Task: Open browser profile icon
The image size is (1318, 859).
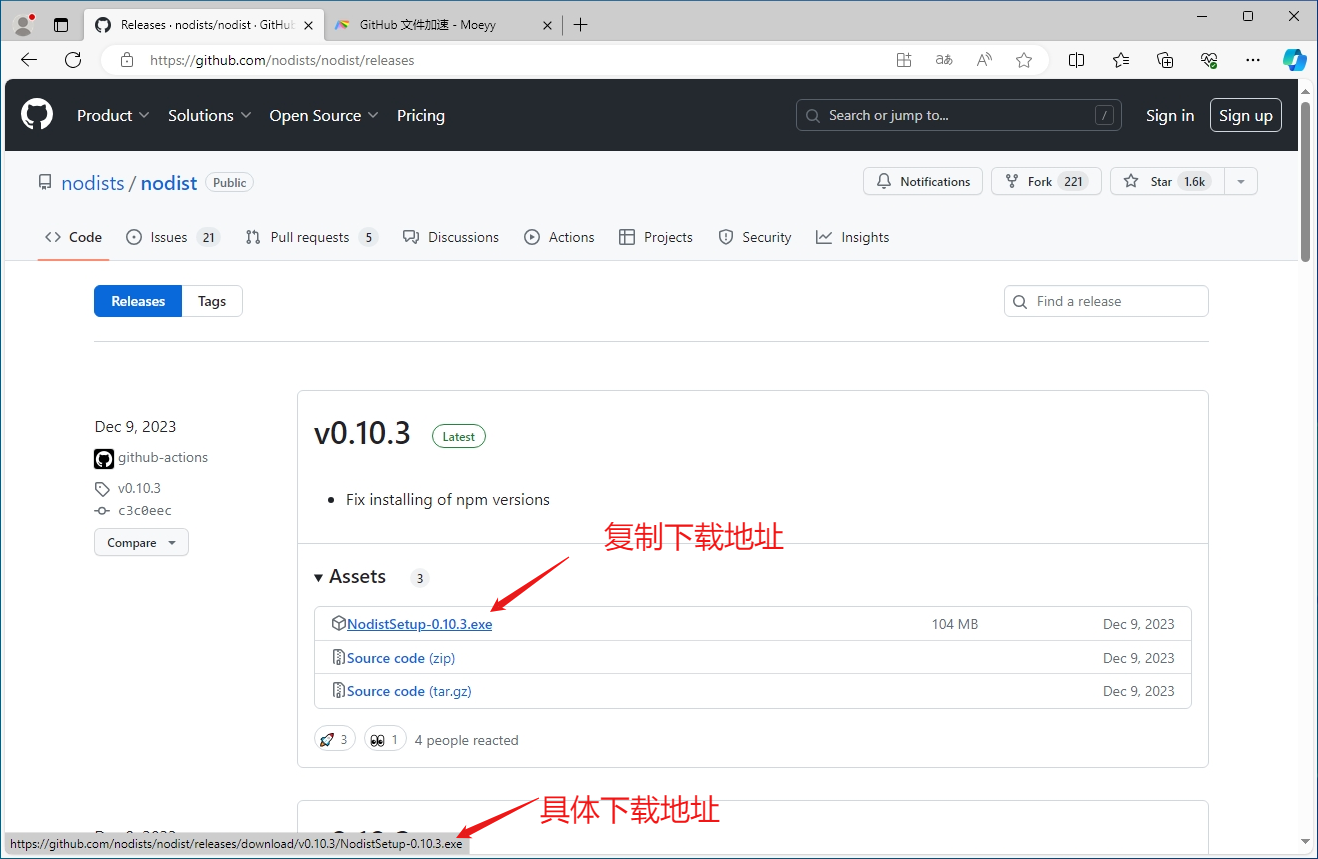Action: (24, 25)
